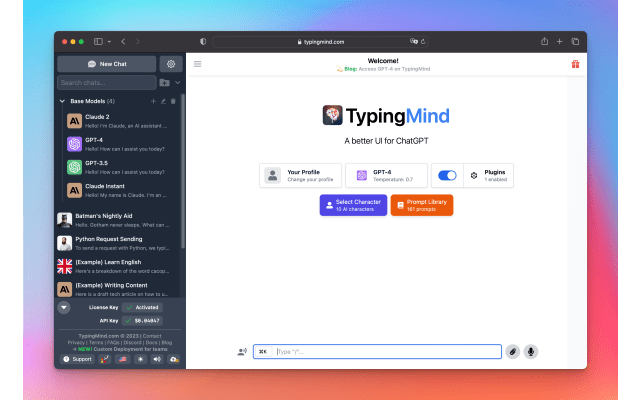The height and width of the screenshot is (400, 640).
Task: Open GPT-4 model settings card
Action: pyautogui.click(x=386, y=176)
